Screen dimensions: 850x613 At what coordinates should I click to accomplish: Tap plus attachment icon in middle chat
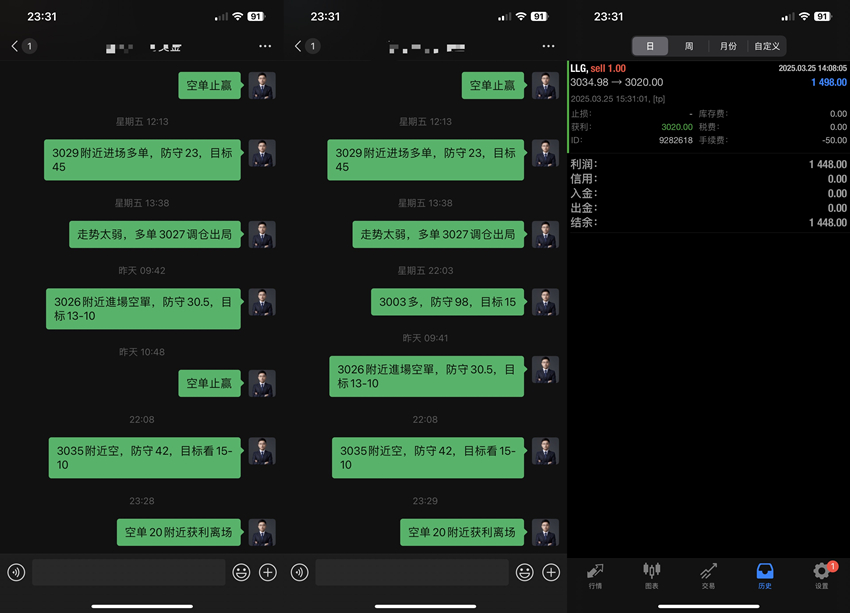551,572
